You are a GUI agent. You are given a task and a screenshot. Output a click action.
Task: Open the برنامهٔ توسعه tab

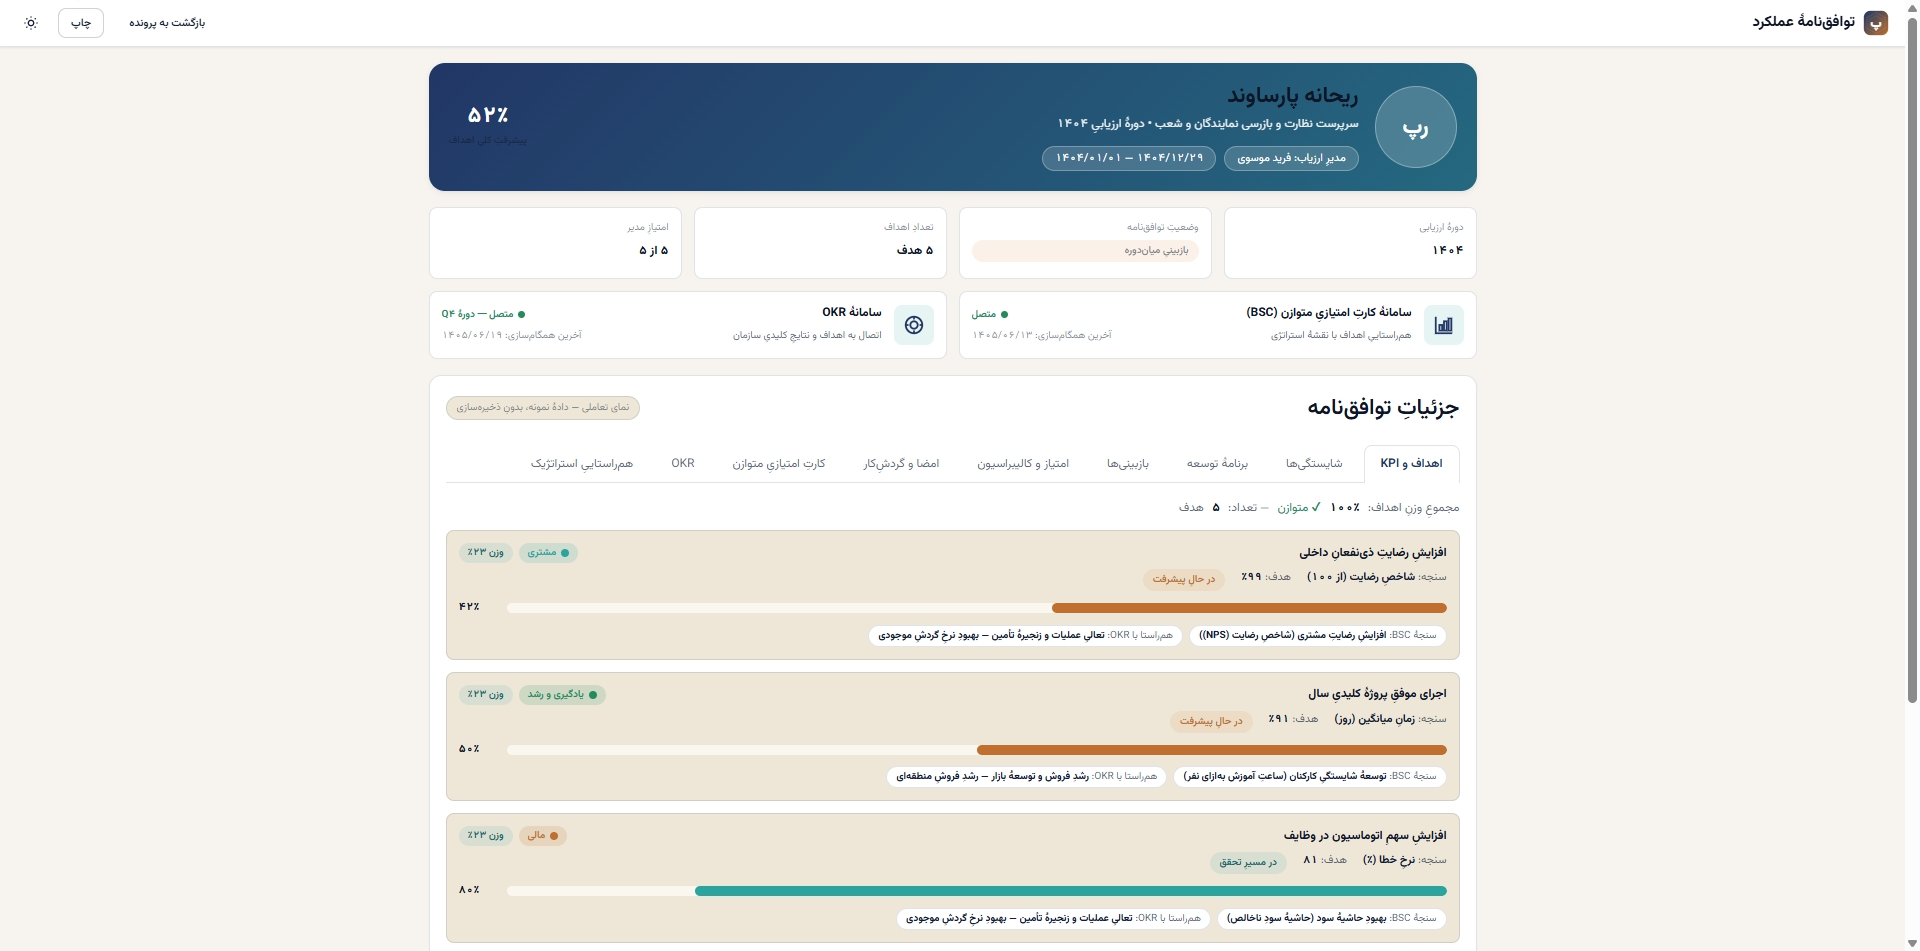click(x=1217, y=464)
